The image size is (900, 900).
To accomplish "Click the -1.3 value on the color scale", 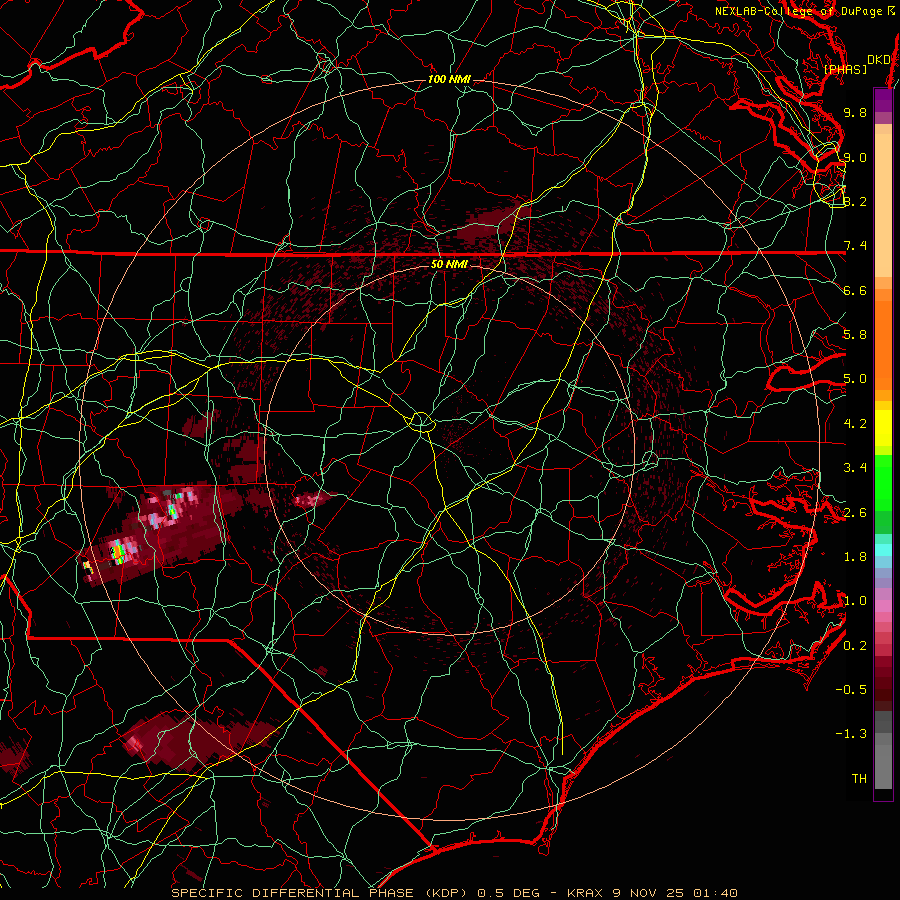I will (x=851, y=734).
